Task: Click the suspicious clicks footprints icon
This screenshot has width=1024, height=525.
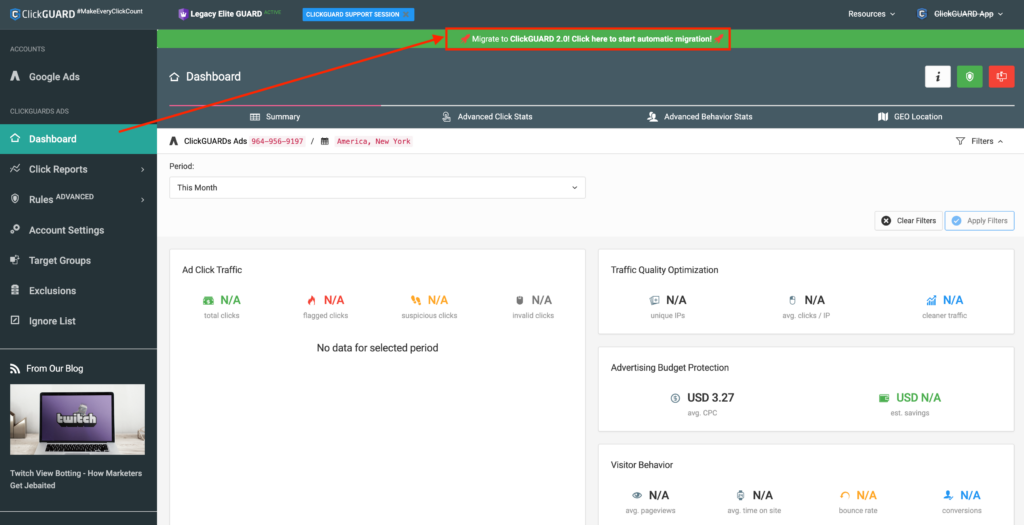Action: pyautogui.click(x=416, y=300)
